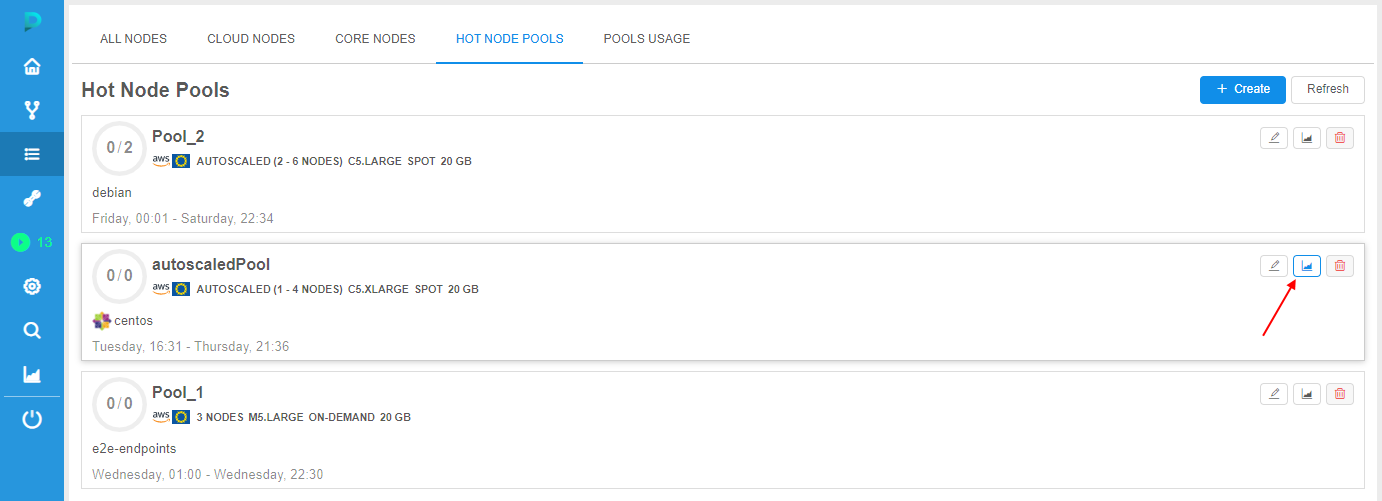Open the Pool_2 pool title
Viewport: 1382px width, 501px height.
(x=178, y=137)
